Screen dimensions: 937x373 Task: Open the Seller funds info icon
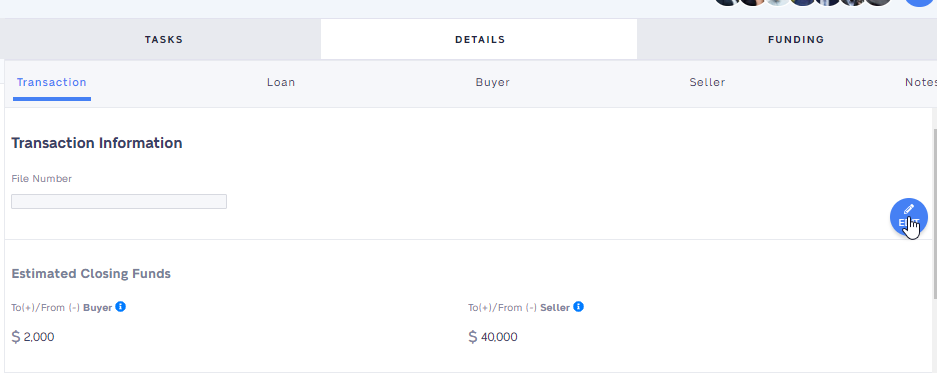point(578,307)
